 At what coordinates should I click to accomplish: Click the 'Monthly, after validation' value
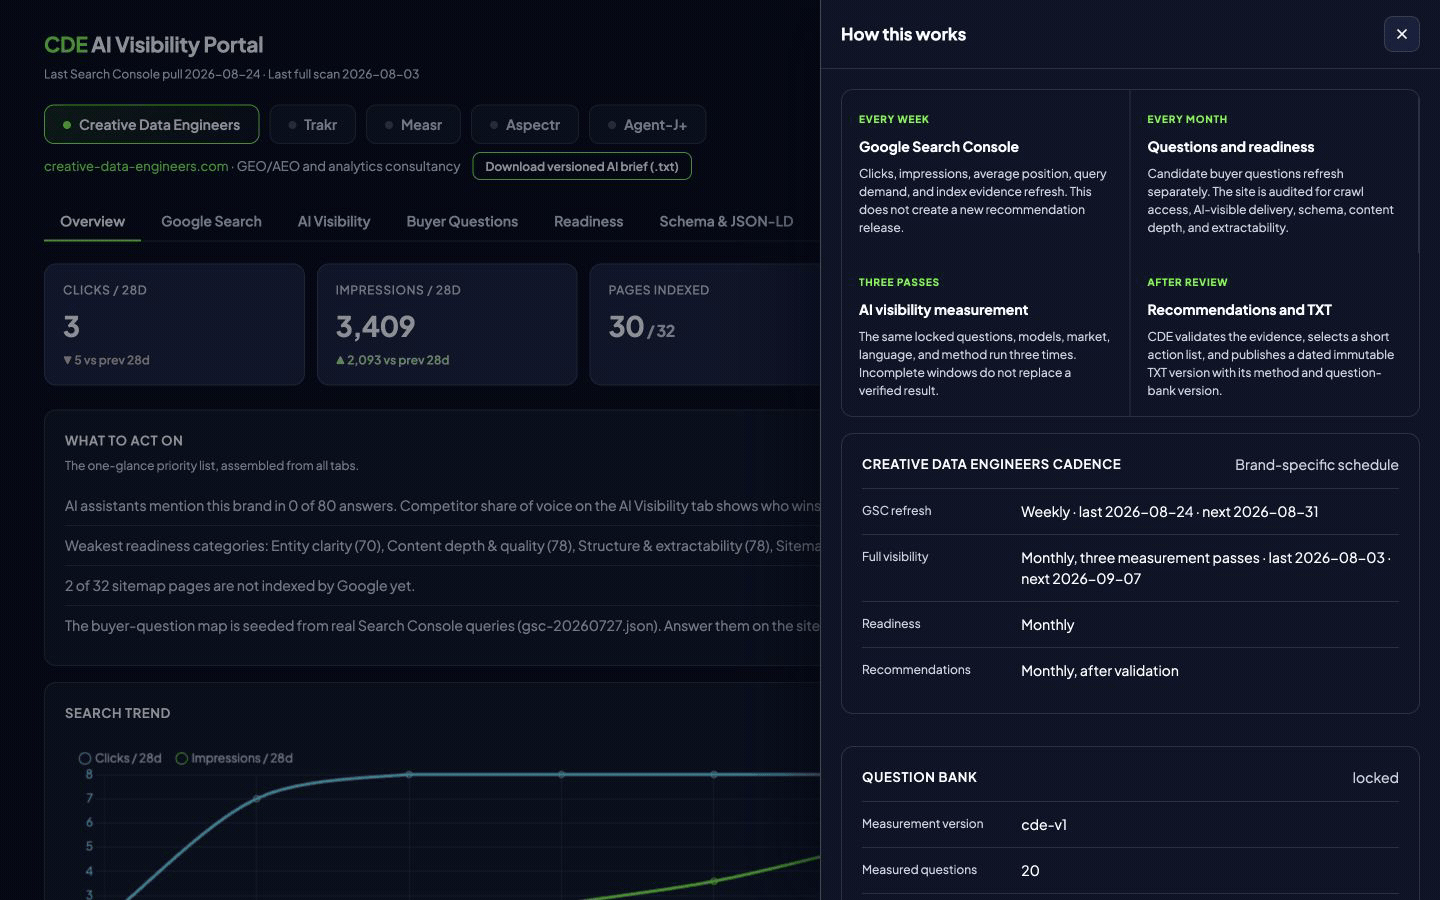[x=1099, y=671]
